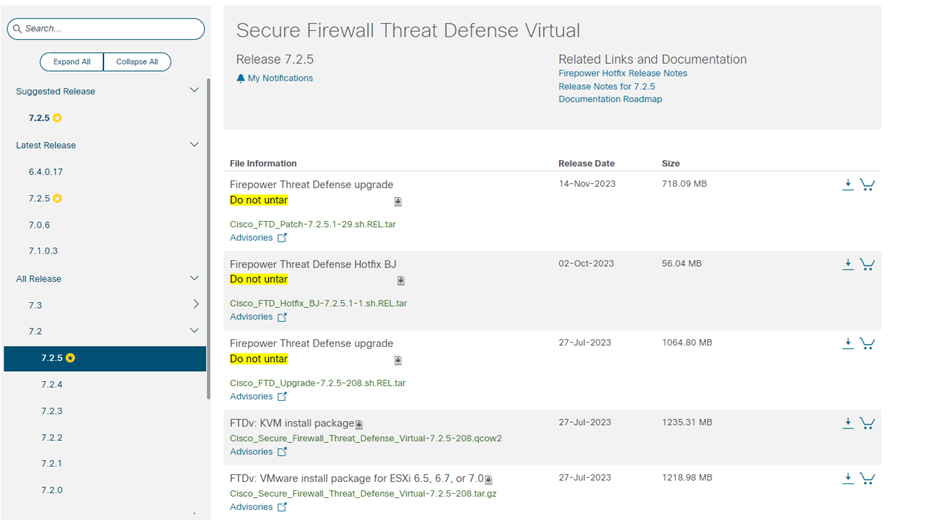Select release 7.2.2 in sidebar
Image resolution: width=940 pixels, height=526 pixels.
click(52, 438)
